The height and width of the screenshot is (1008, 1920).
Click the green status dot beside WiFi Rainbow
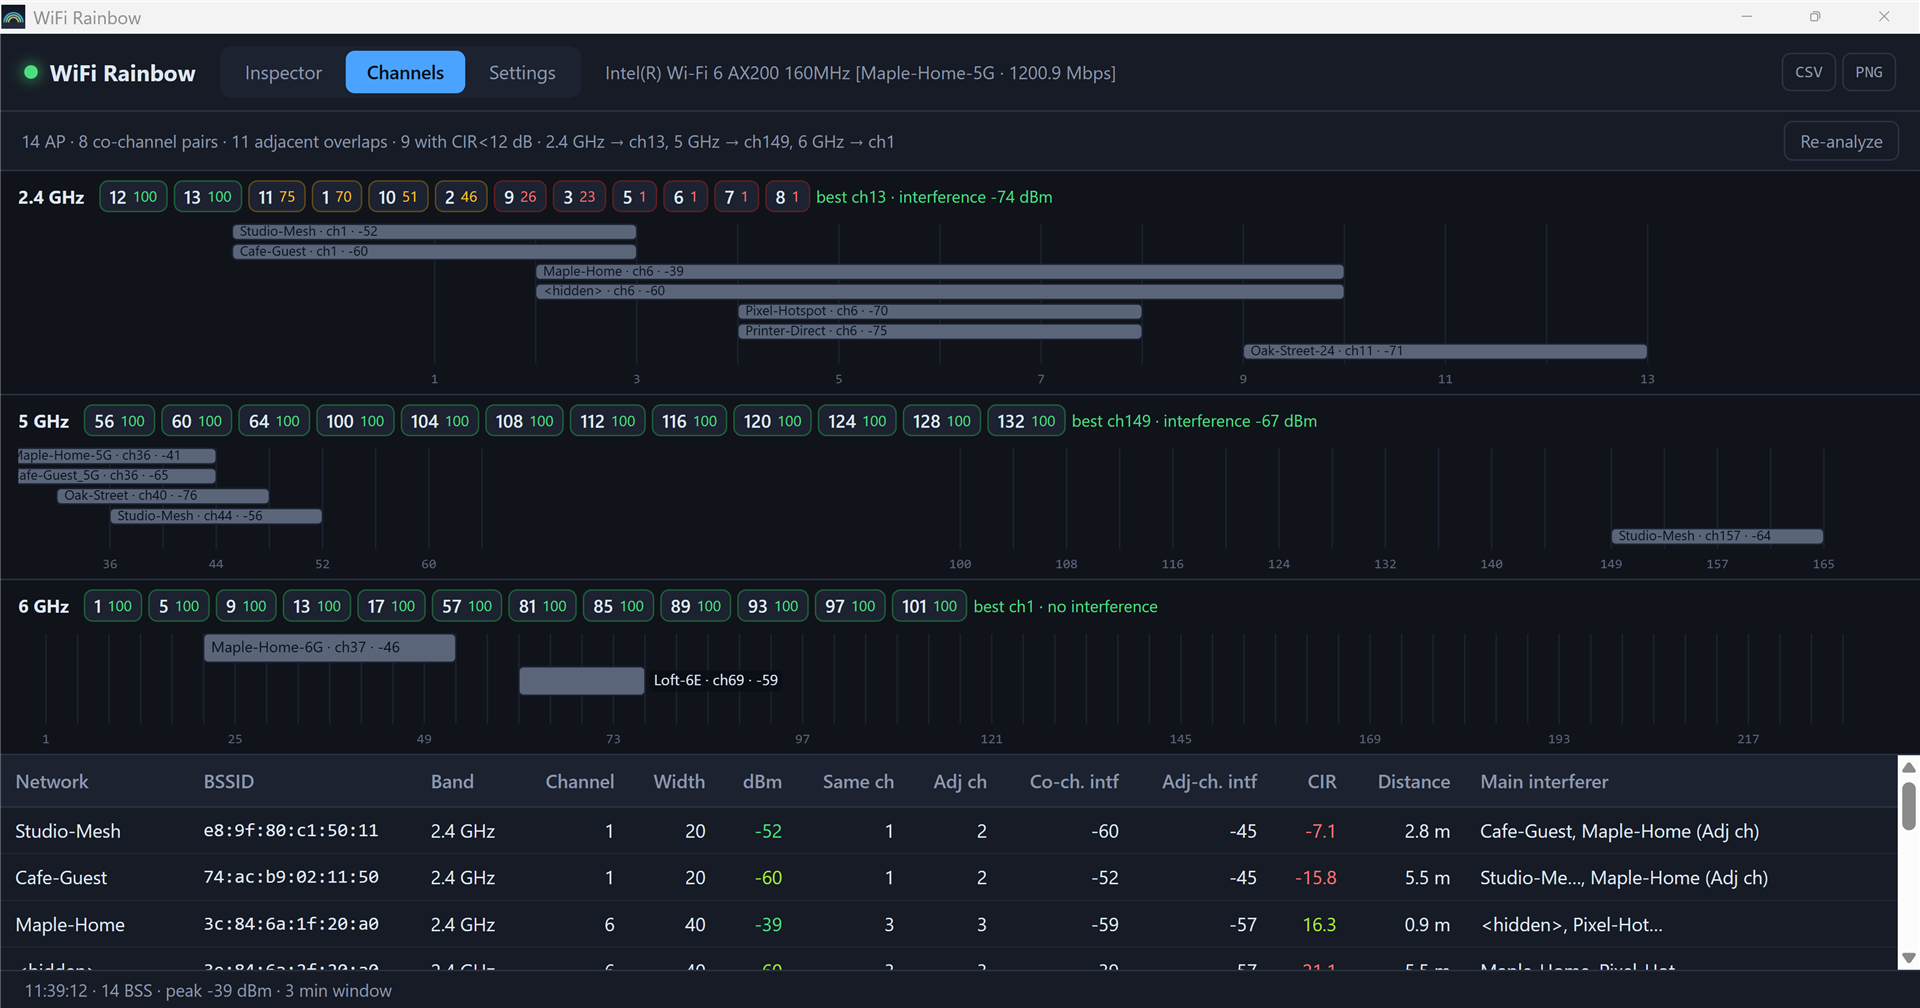[31, 72]
